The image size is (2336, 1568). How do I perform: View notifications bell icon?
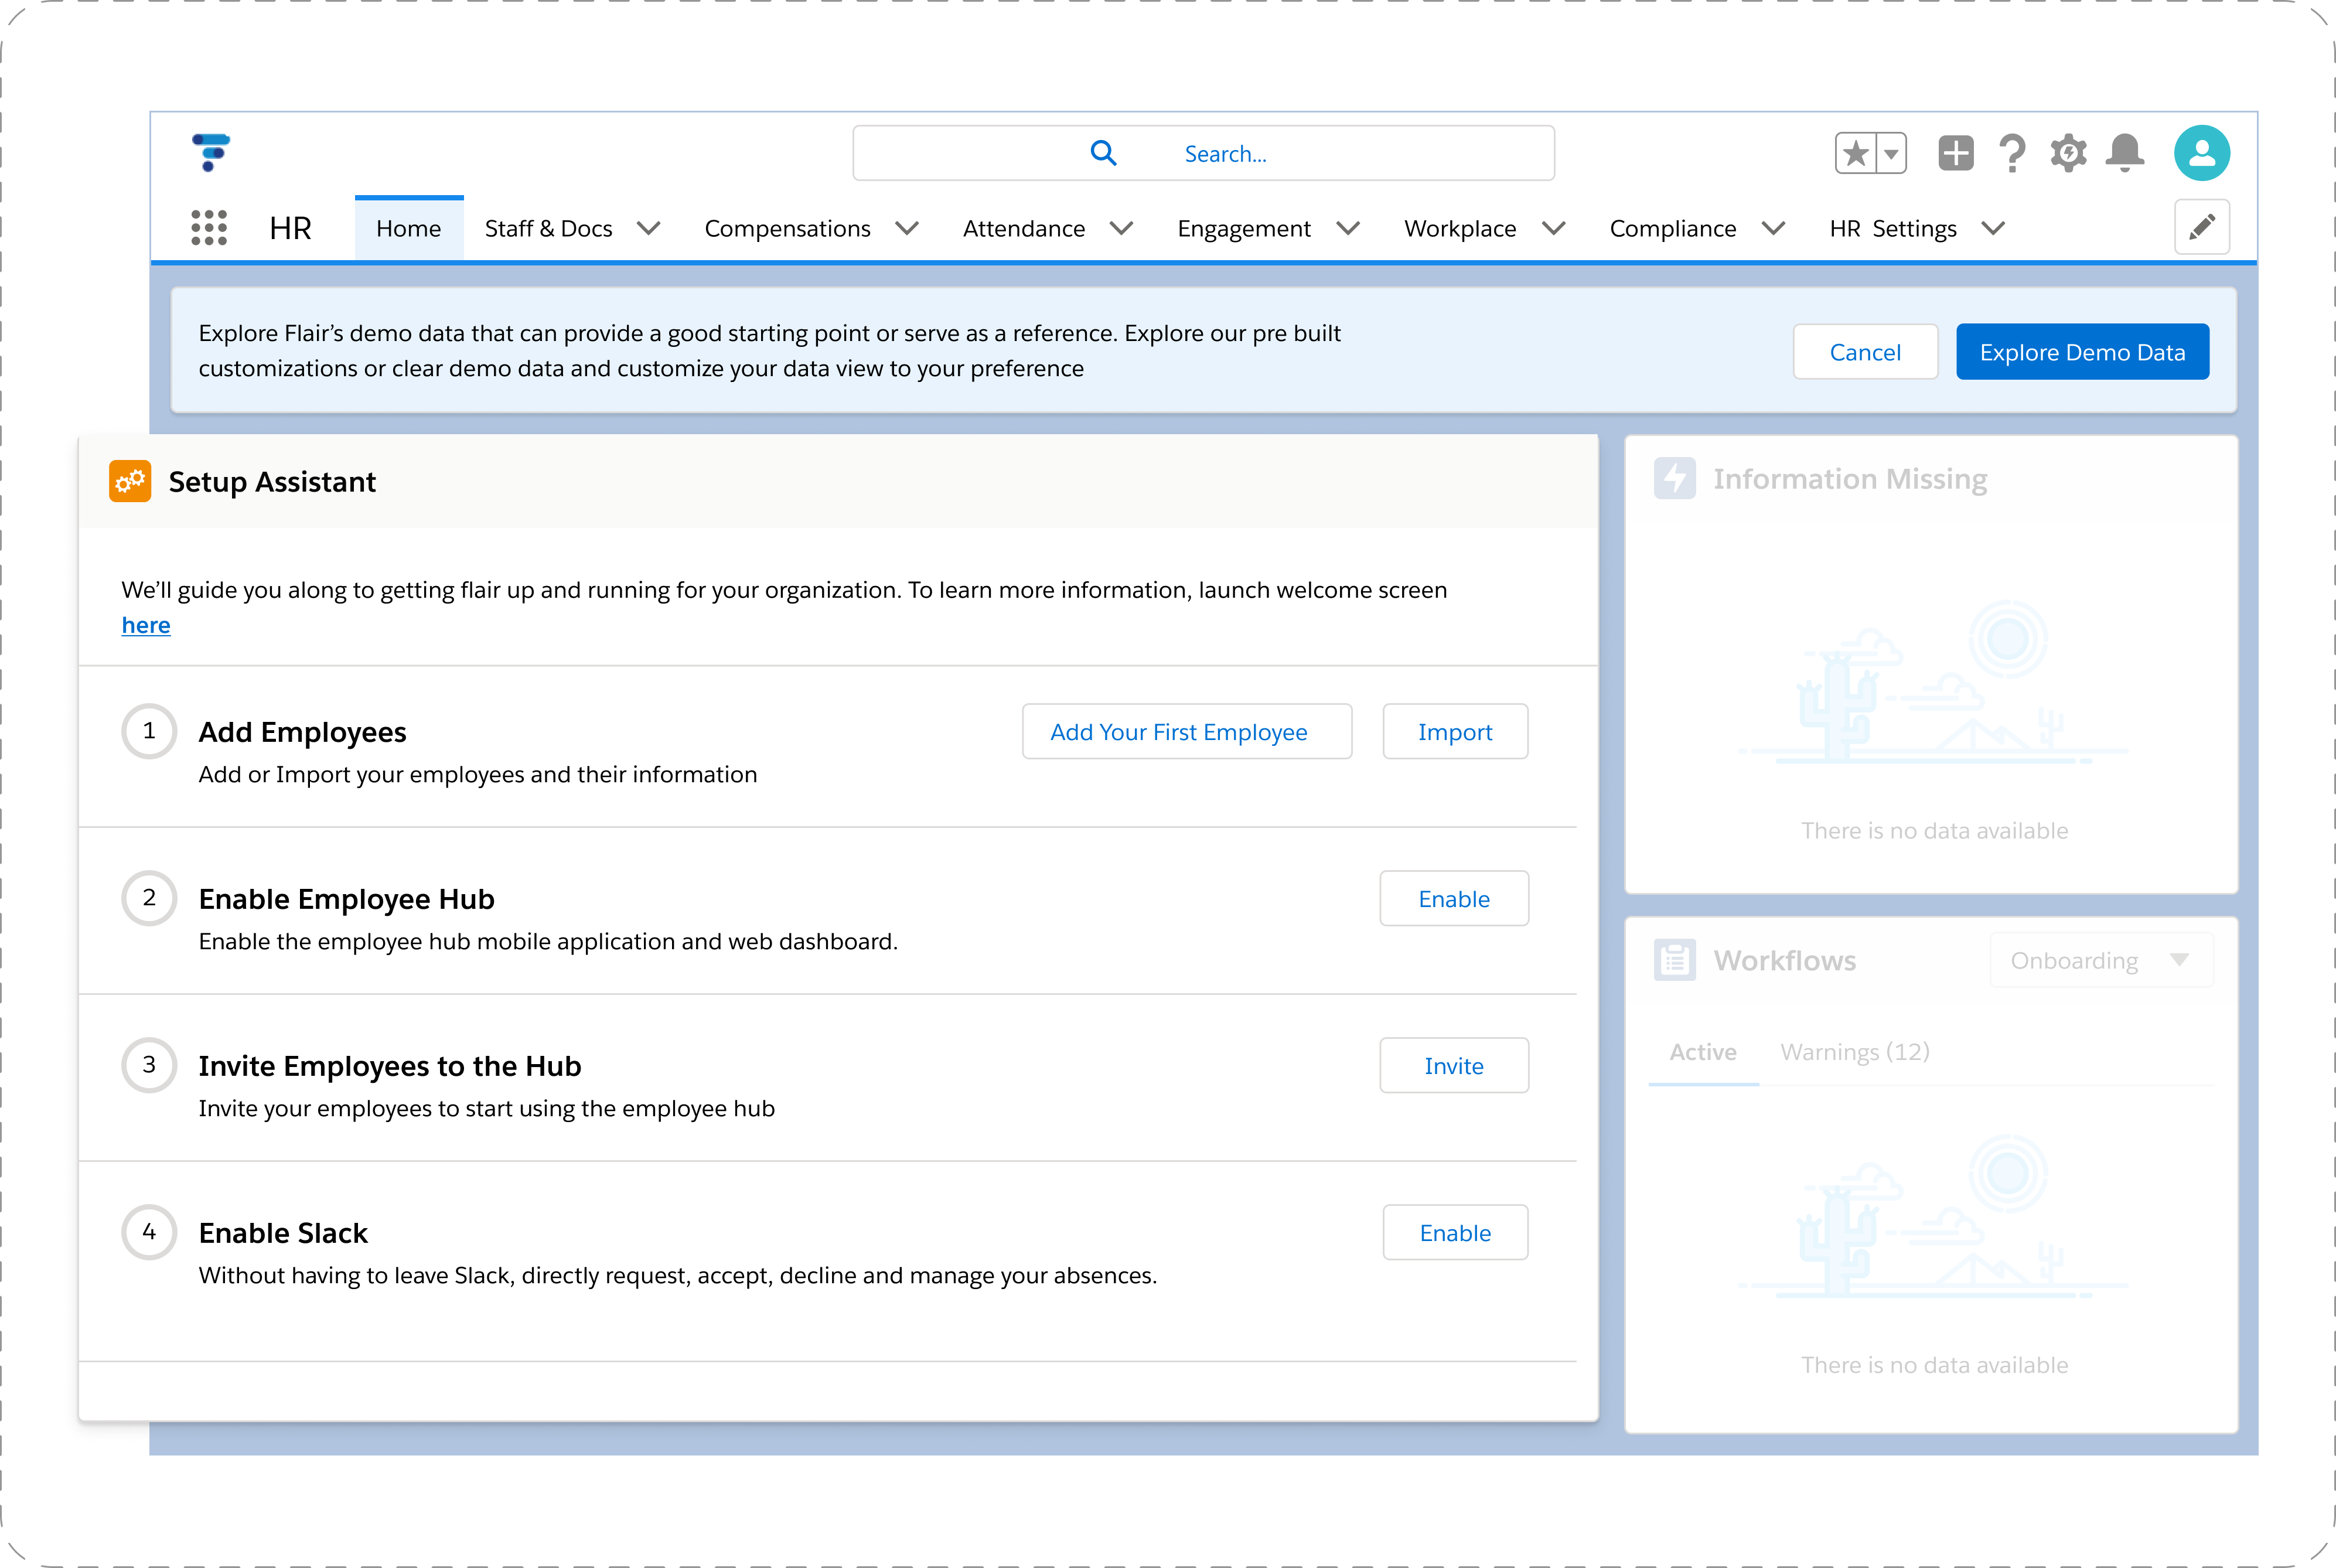tap(2124, 153)
